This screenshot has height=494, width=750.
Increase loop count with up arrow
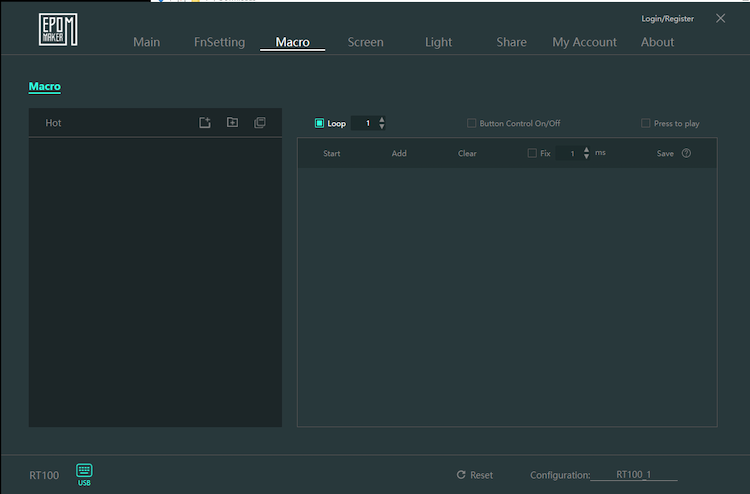point(382,119)
